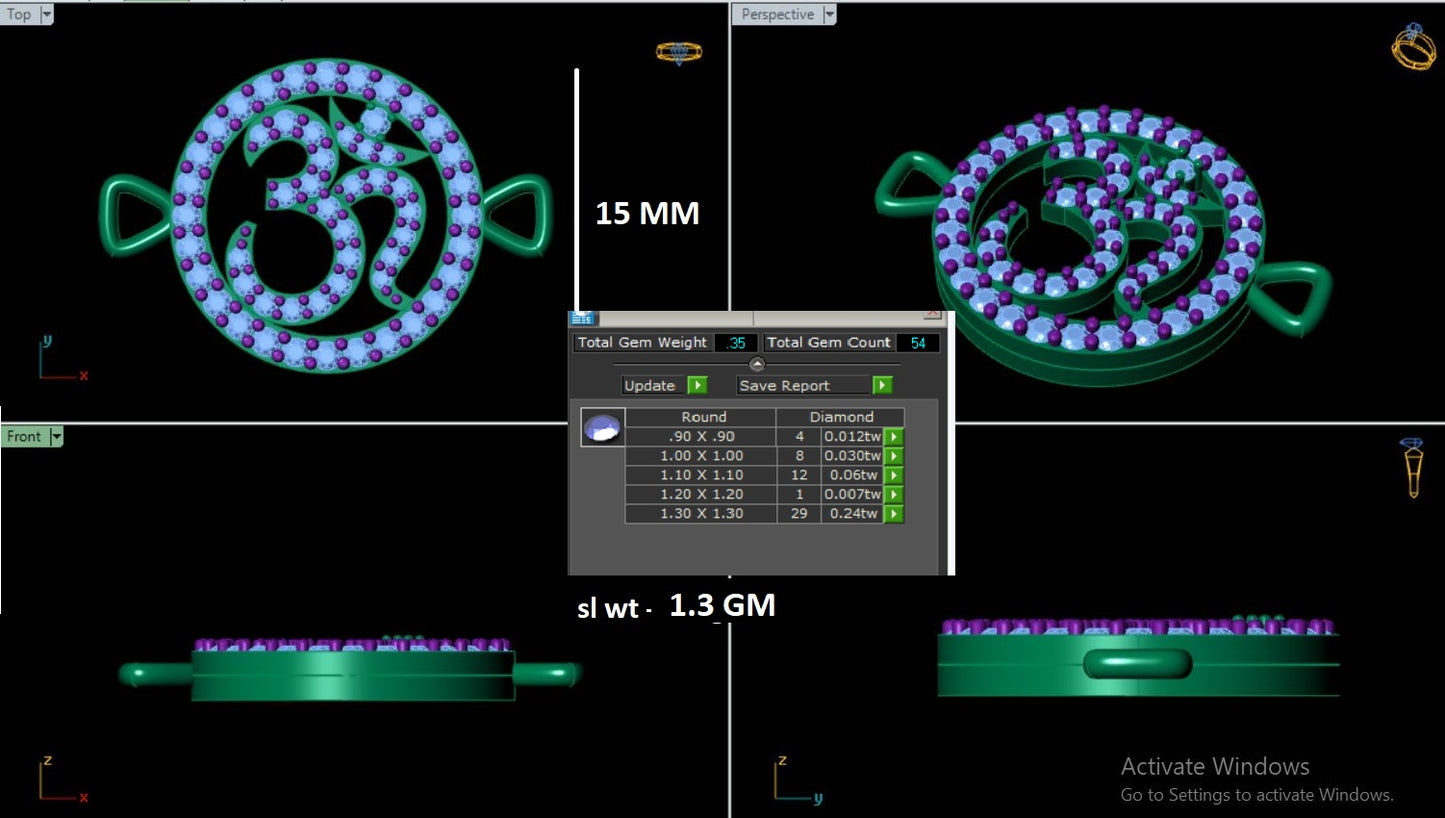1445x818 pixels.
Task: Select the Front viewport label
Action: [24, 436]
